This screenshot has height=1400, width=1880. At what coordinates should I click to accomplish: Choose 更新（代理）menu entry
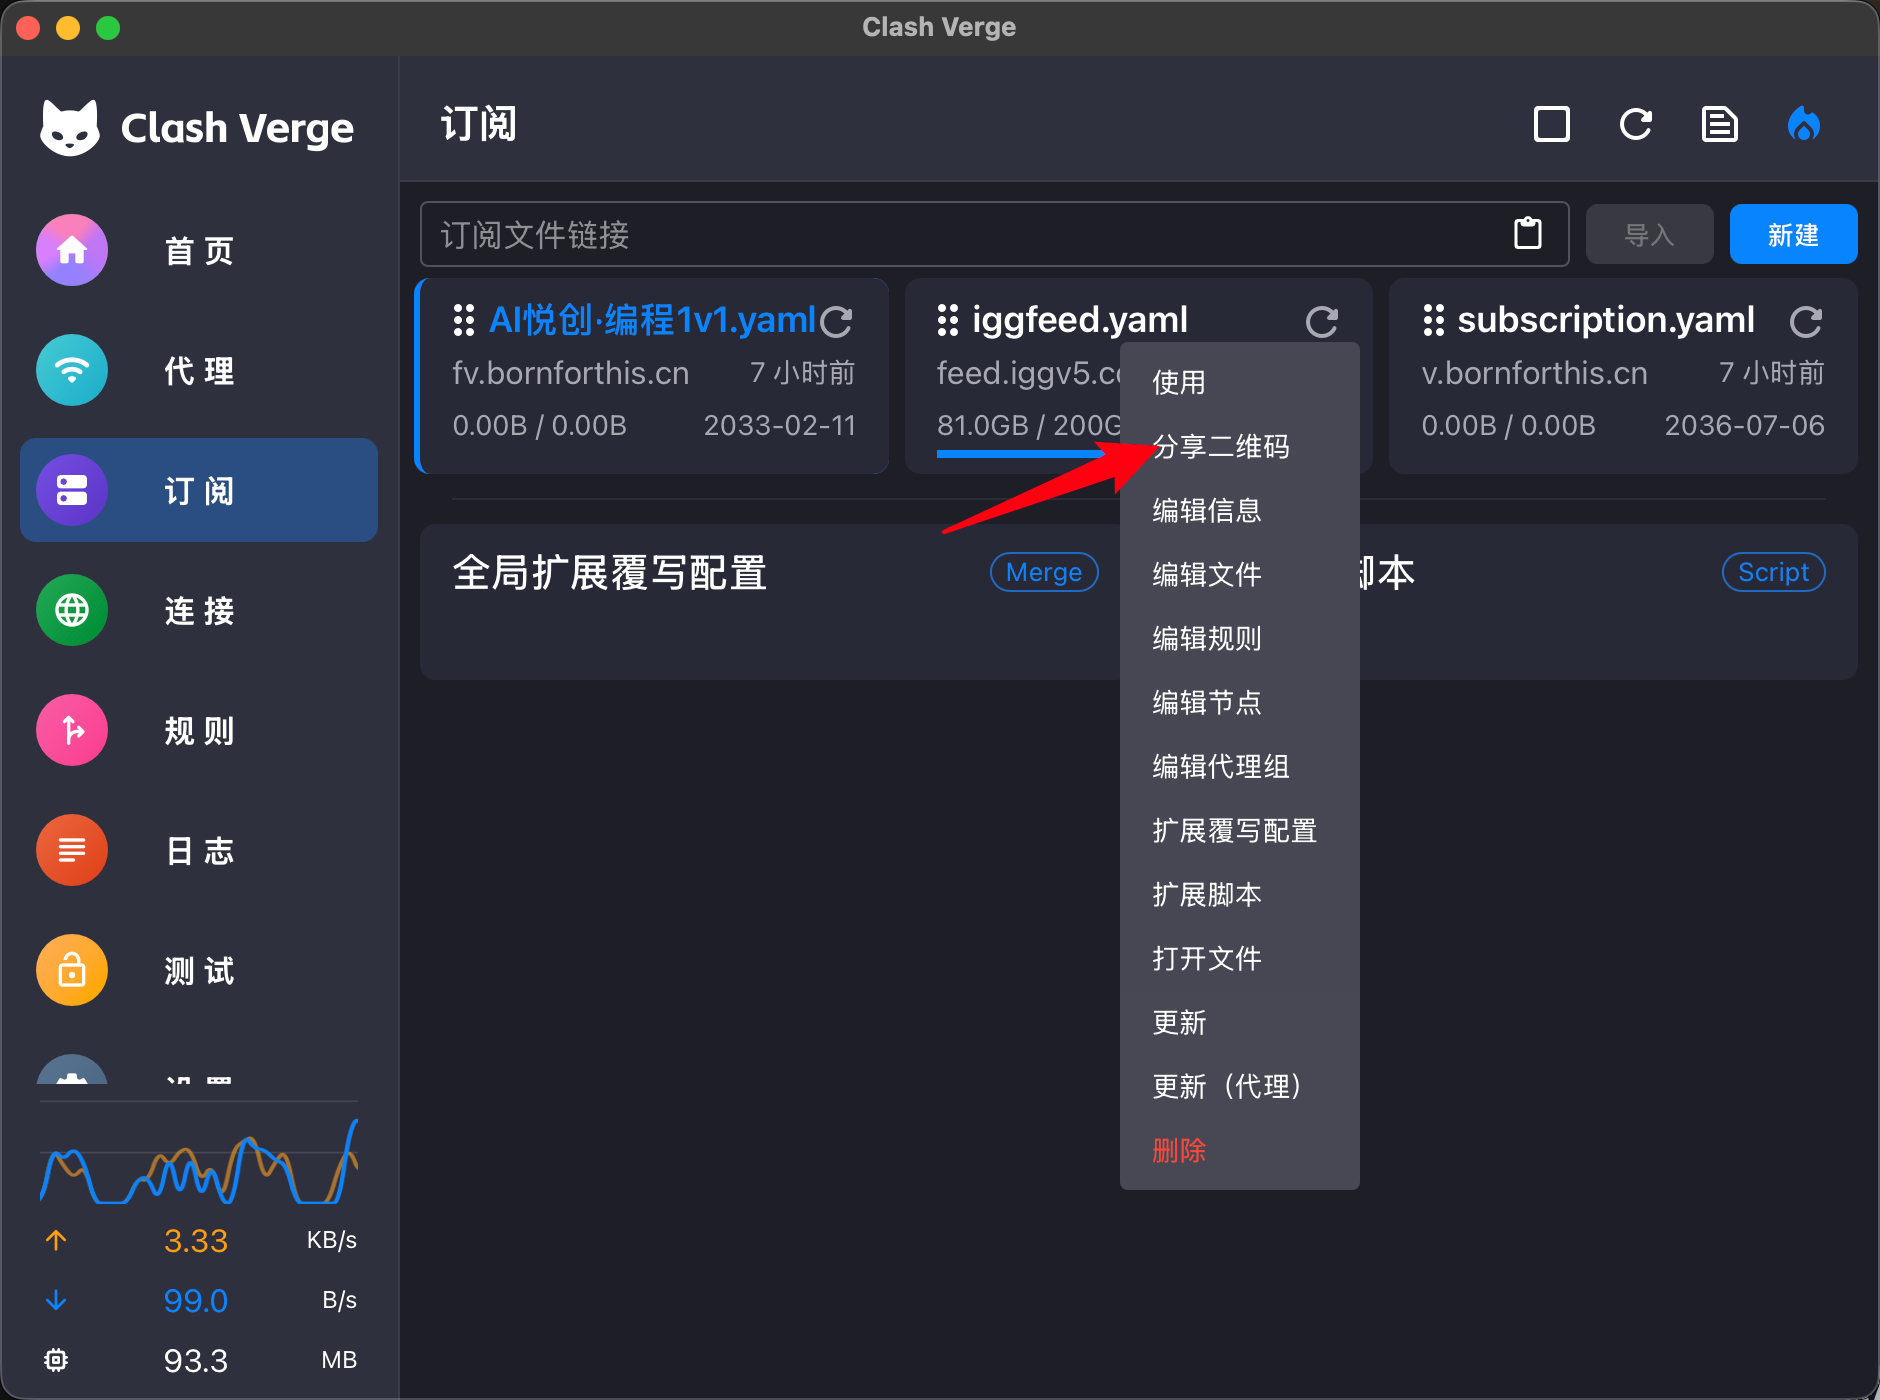(1240, 1086)
